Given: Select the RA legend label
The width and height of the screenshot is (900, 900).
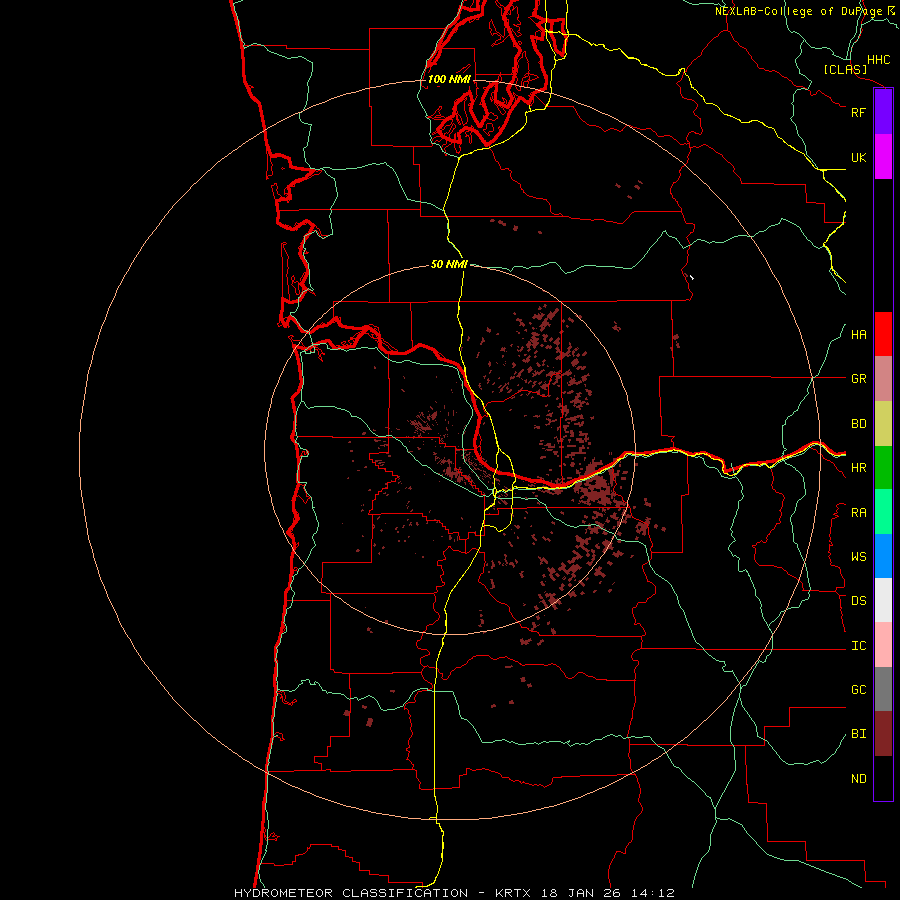Looking at the screenshot, I should 858,513.
